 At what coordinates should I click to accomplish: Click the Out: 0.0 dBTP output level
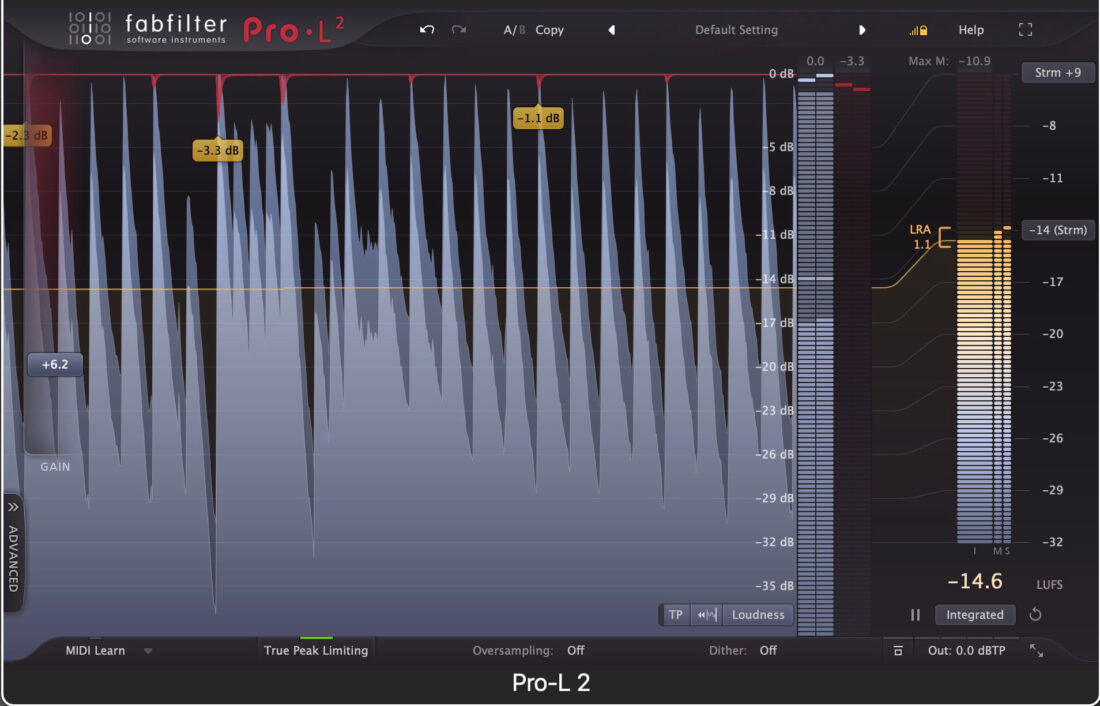966,651
